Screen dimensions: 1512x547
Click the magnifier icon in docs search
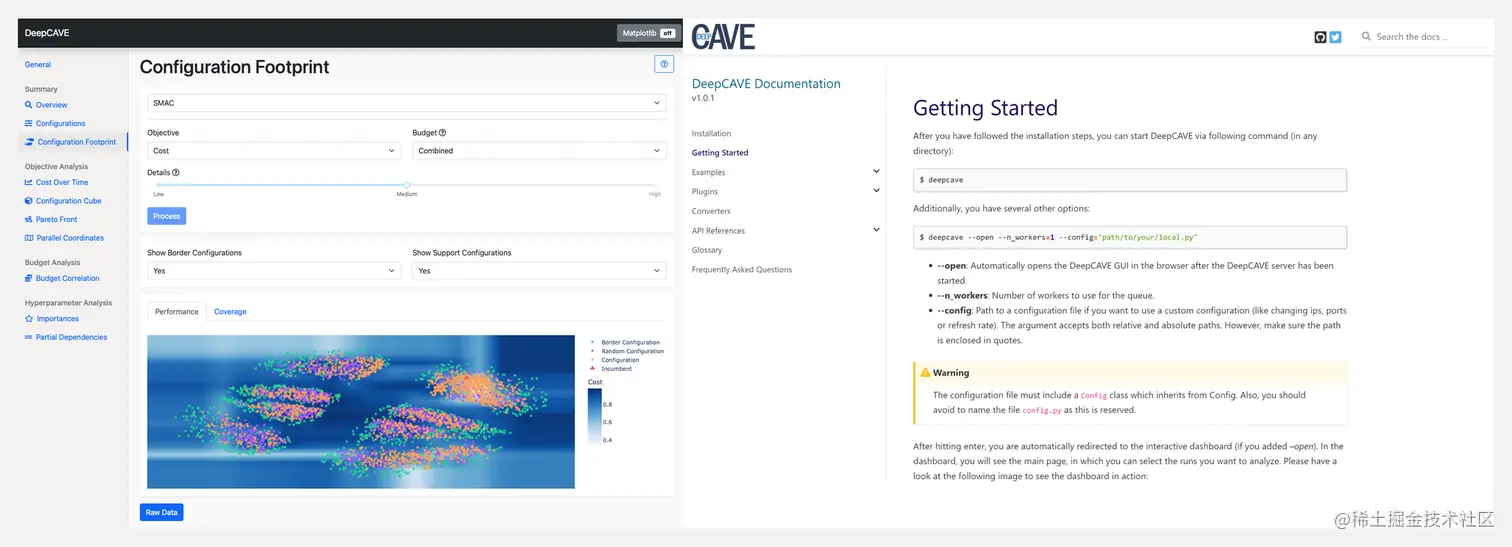tap(1366, 37)
